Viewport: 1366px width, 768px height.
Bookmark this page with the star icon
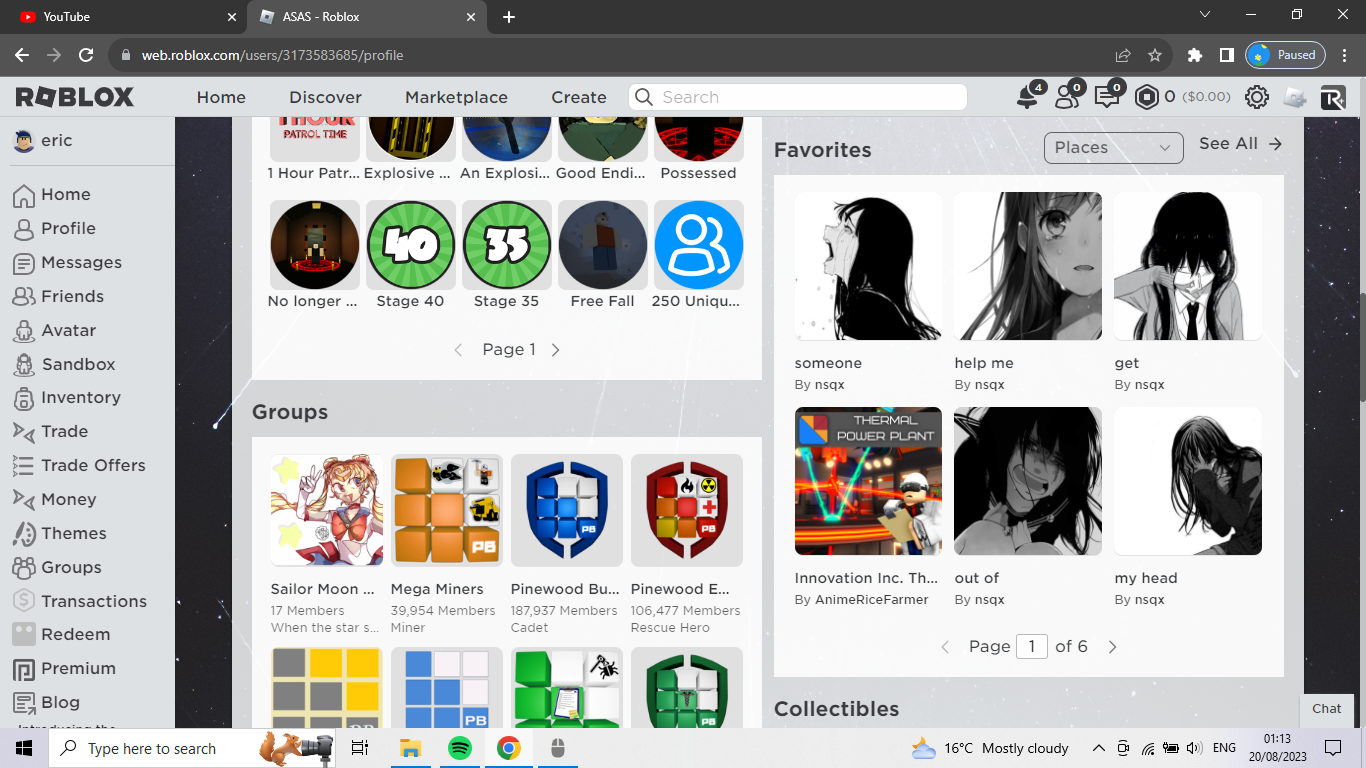tap(1155, 55)
